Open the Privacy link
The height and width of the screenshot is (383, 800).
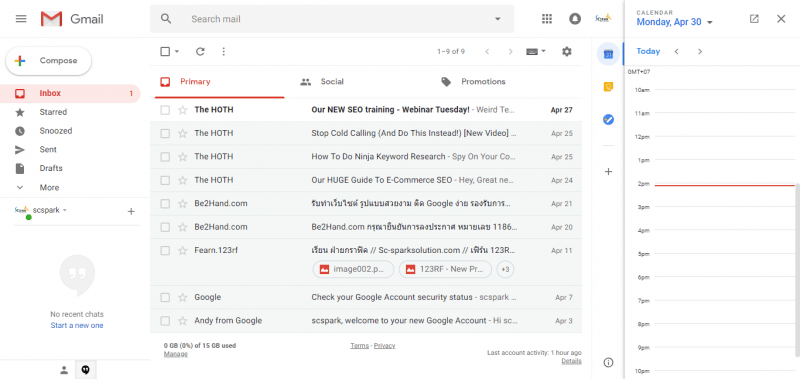coord(384,346)
